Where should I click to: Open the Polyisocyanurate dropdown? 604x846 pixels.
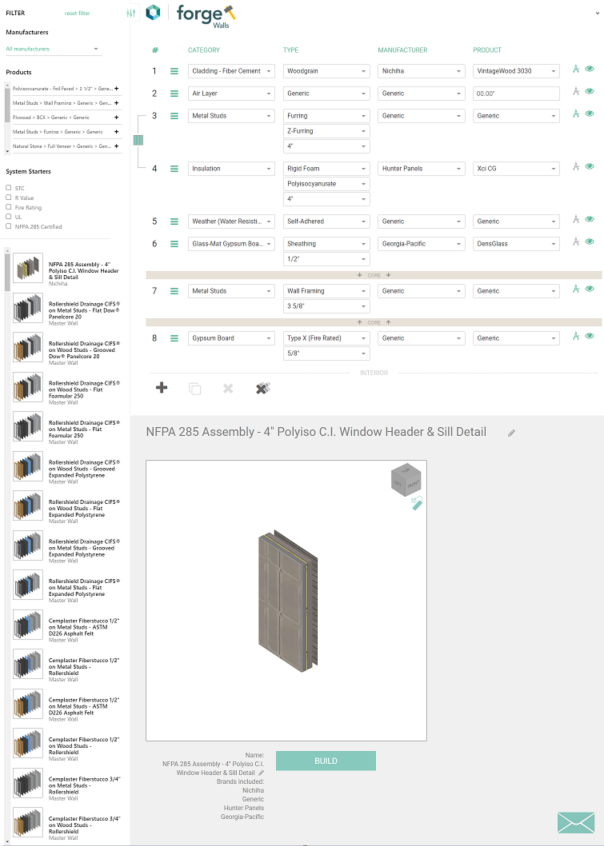tap(326, 184)
